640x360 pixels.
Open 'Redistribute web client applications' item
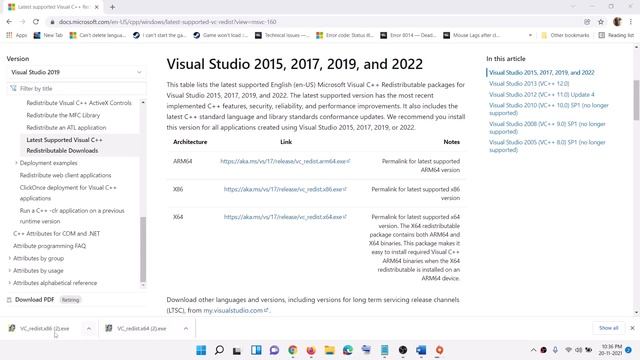(65, 175)
